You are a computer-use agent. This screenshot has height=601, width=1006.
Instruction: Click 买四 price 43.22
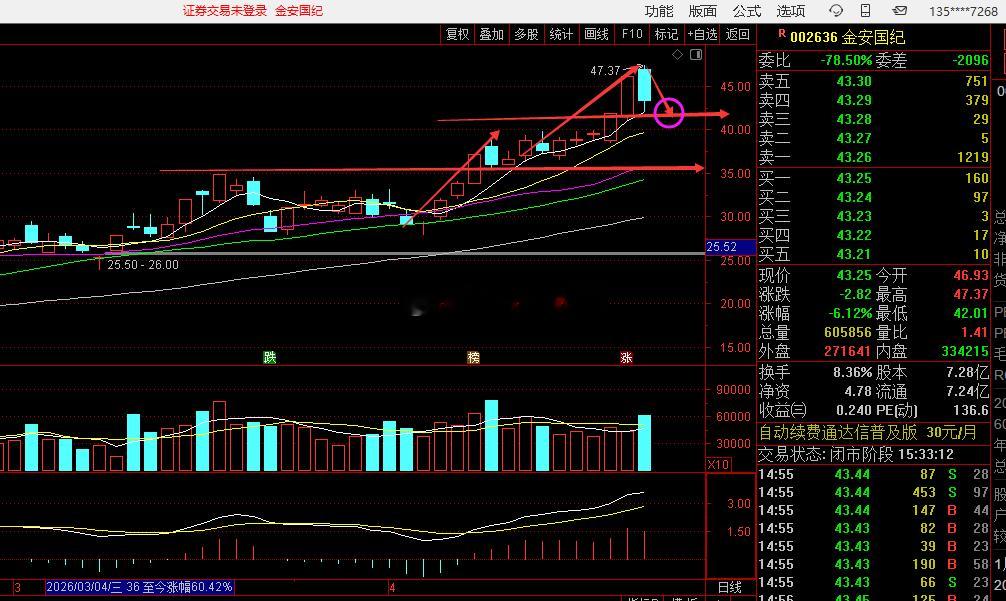854,235
